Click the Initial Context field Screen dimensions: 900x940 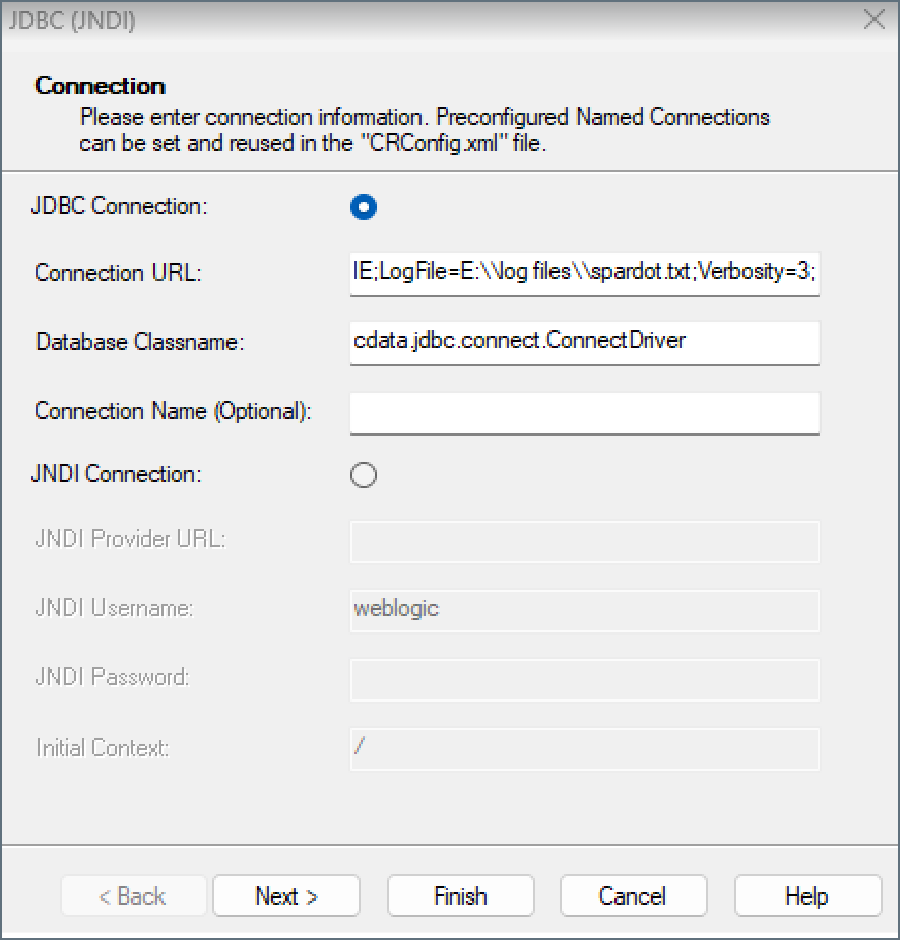click(584, 748)
